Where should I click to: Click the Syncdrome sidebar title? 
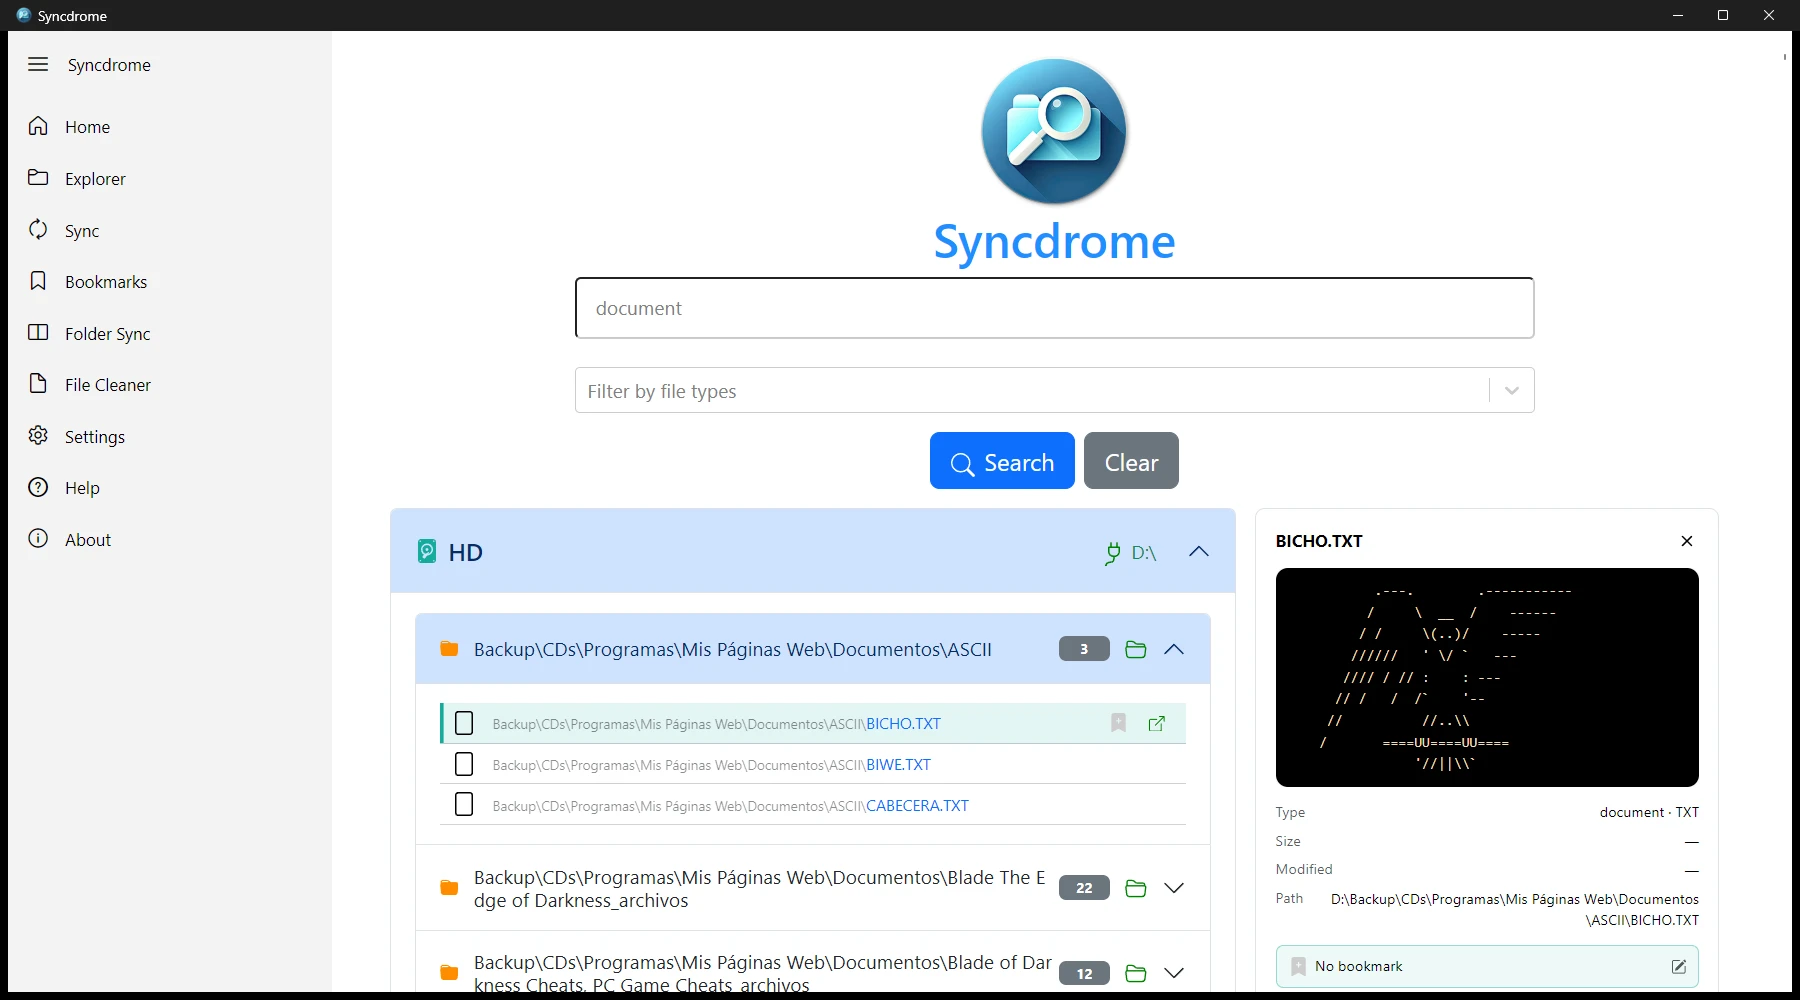click(109, 65)
